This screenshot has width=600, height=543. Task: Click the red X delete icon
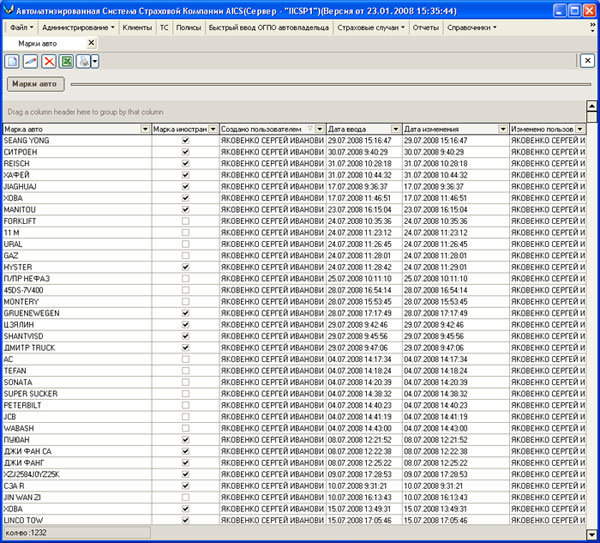(x=48, y=62)
